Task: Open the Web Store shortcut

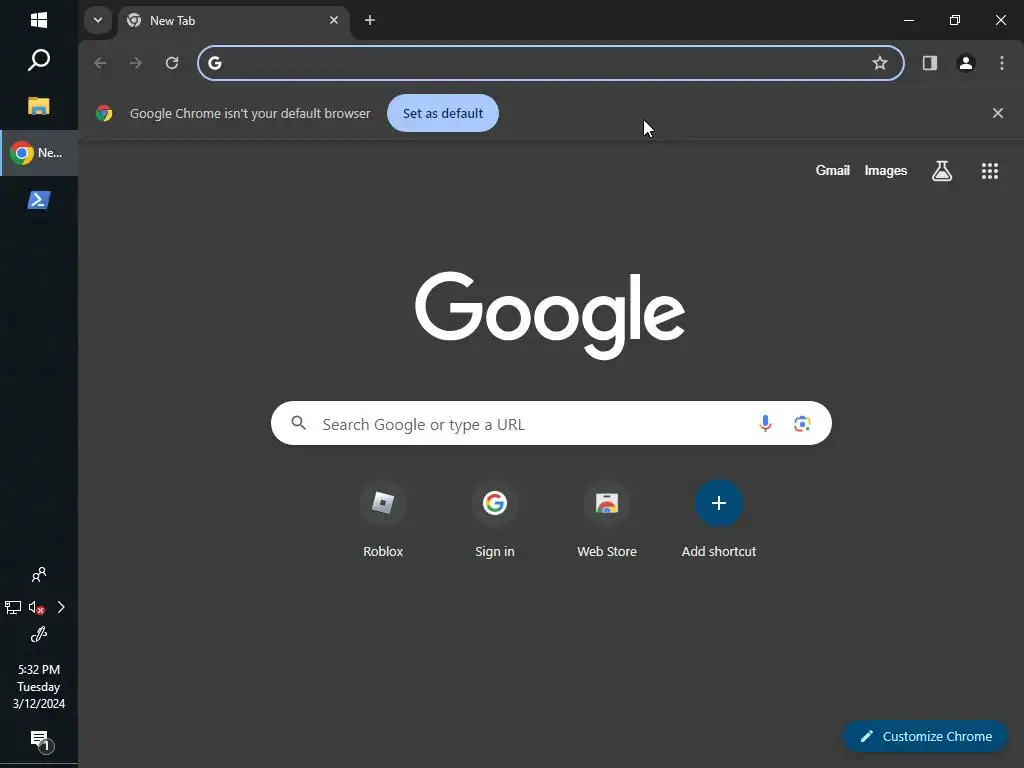Action: click(x=607, y=519)
